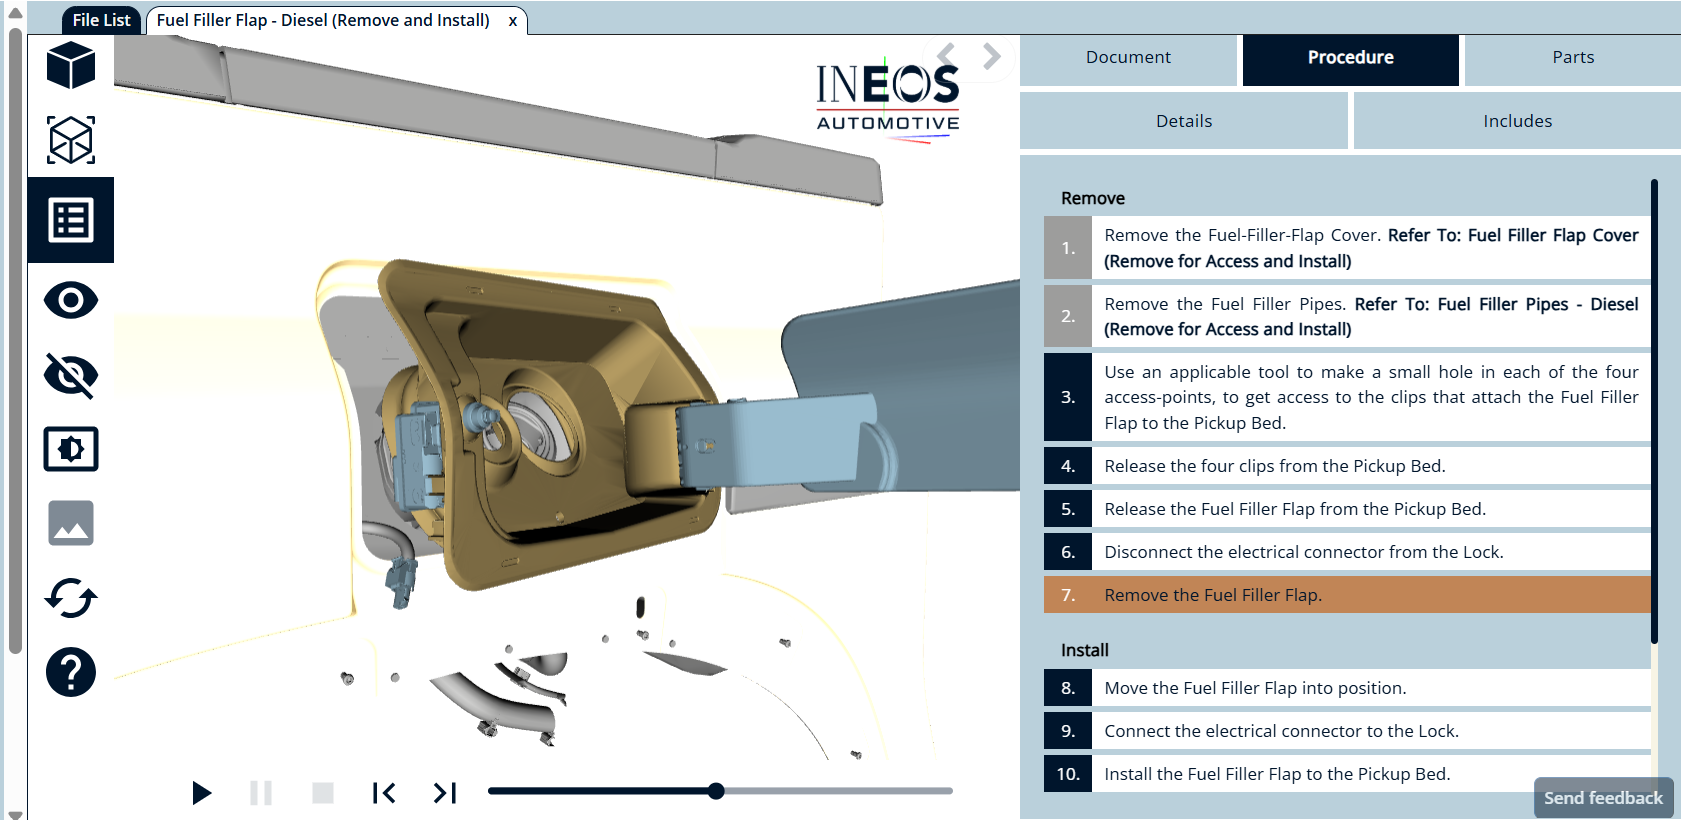Play the procedure animation
This screenshot has height=820, width=1681.
[201, 793]
